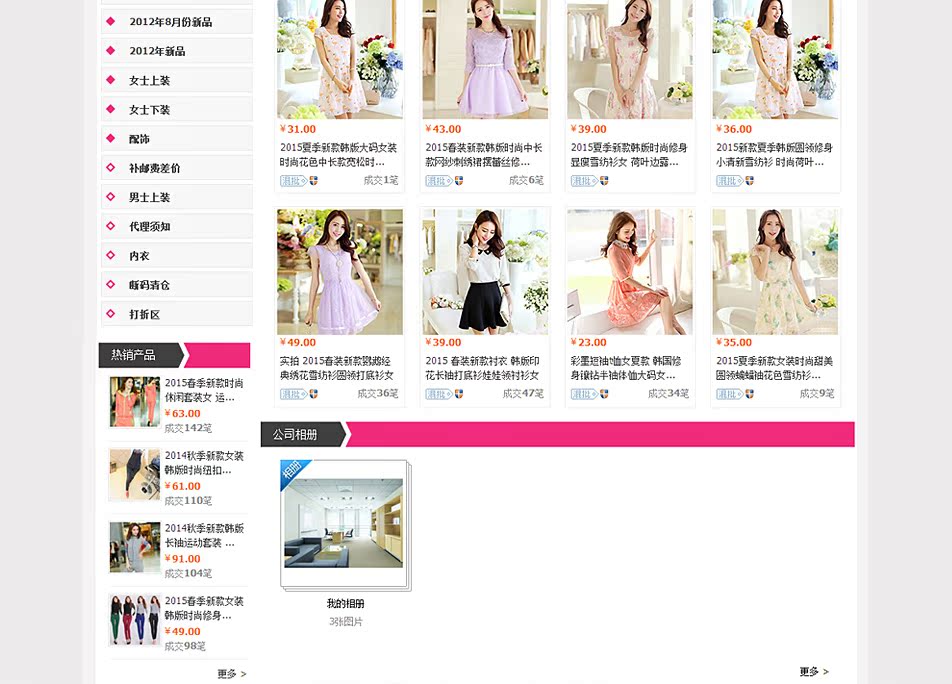Click the blue 相册 corner badge on the album
The height and width of the screenshot is (684, 952).
pos(294,473)
